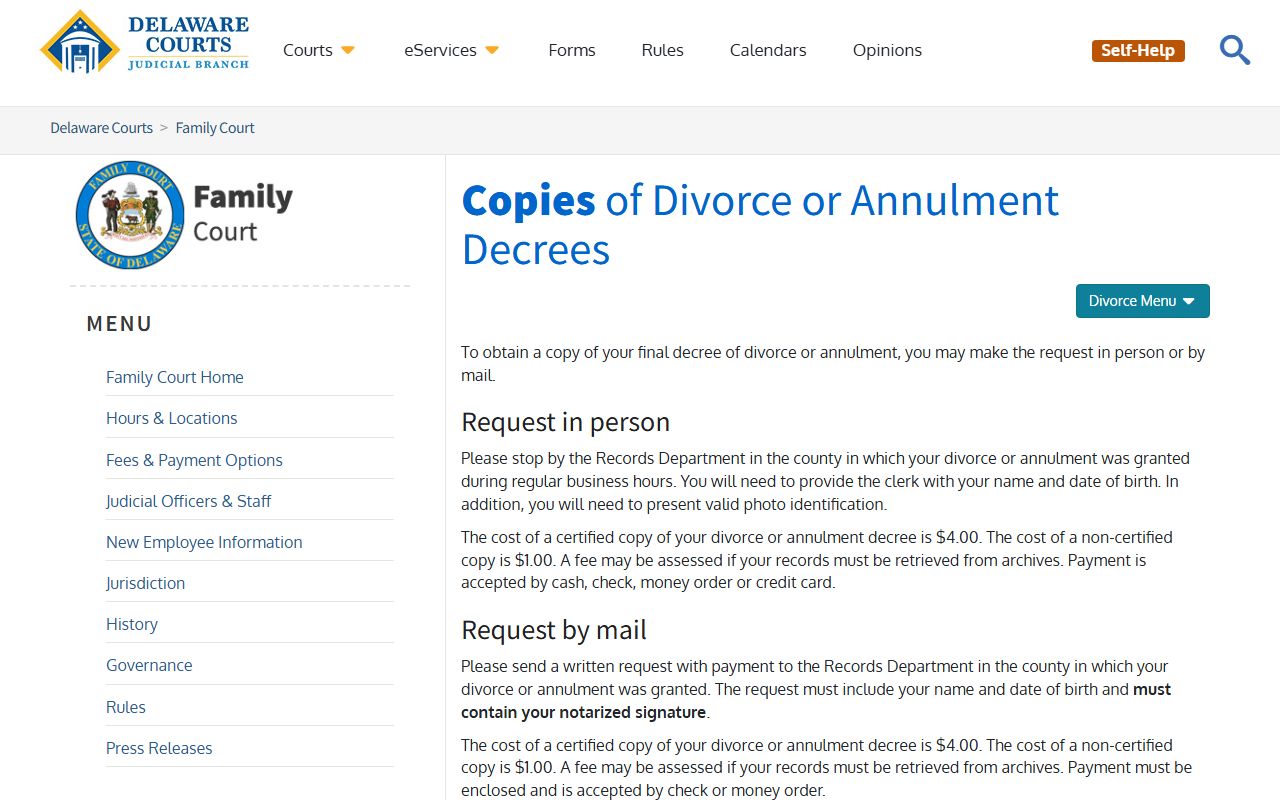Expand the Courts dropdown menu

point(319,50)
